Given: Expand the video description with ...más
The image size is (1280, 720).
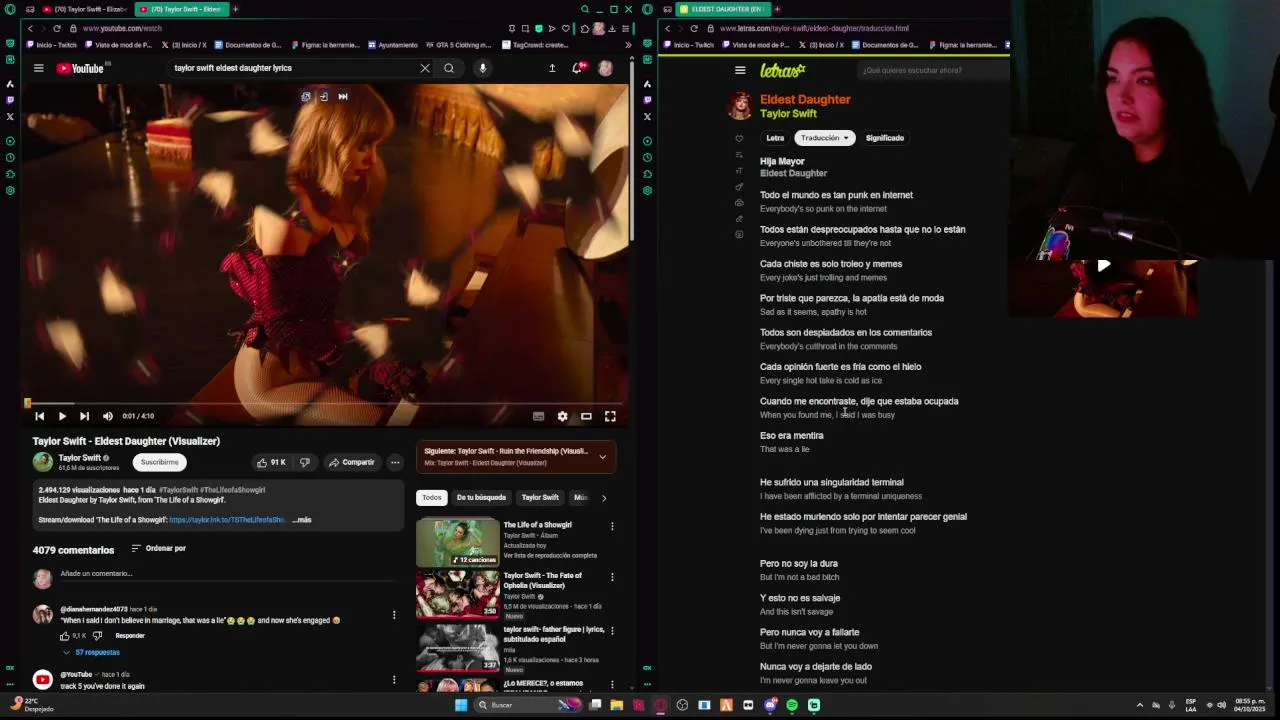Looking at the screenshot, I should pos(302,520).
